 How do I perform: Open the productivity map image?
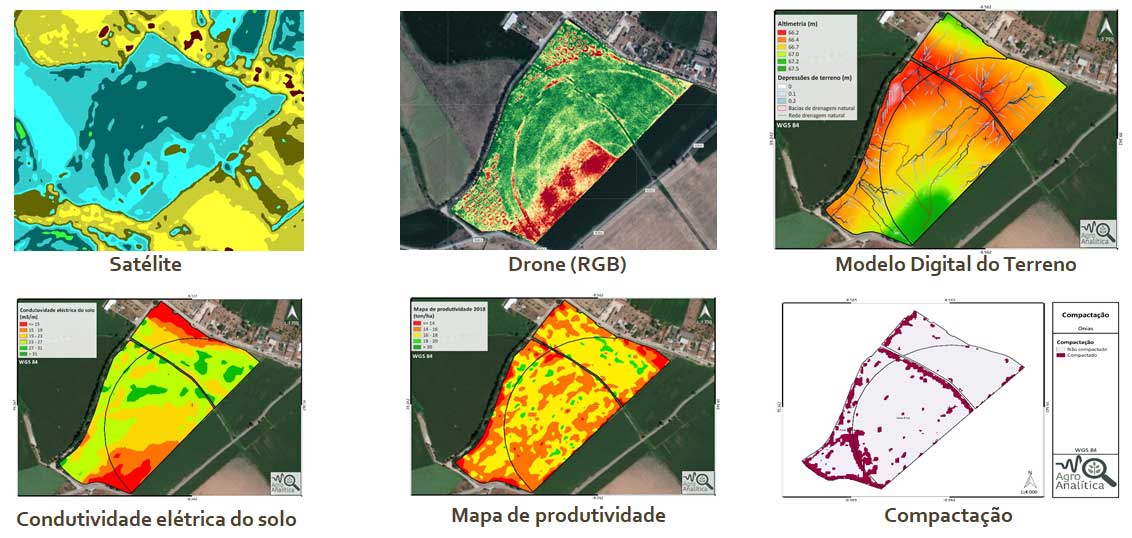point(562,396)
